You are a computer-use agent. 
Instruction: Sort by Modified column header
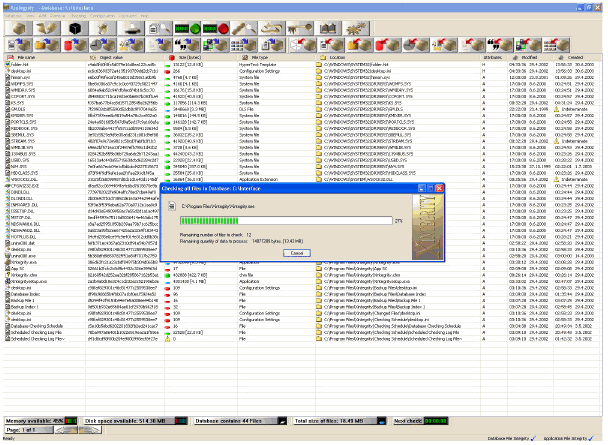pos(530,57)
